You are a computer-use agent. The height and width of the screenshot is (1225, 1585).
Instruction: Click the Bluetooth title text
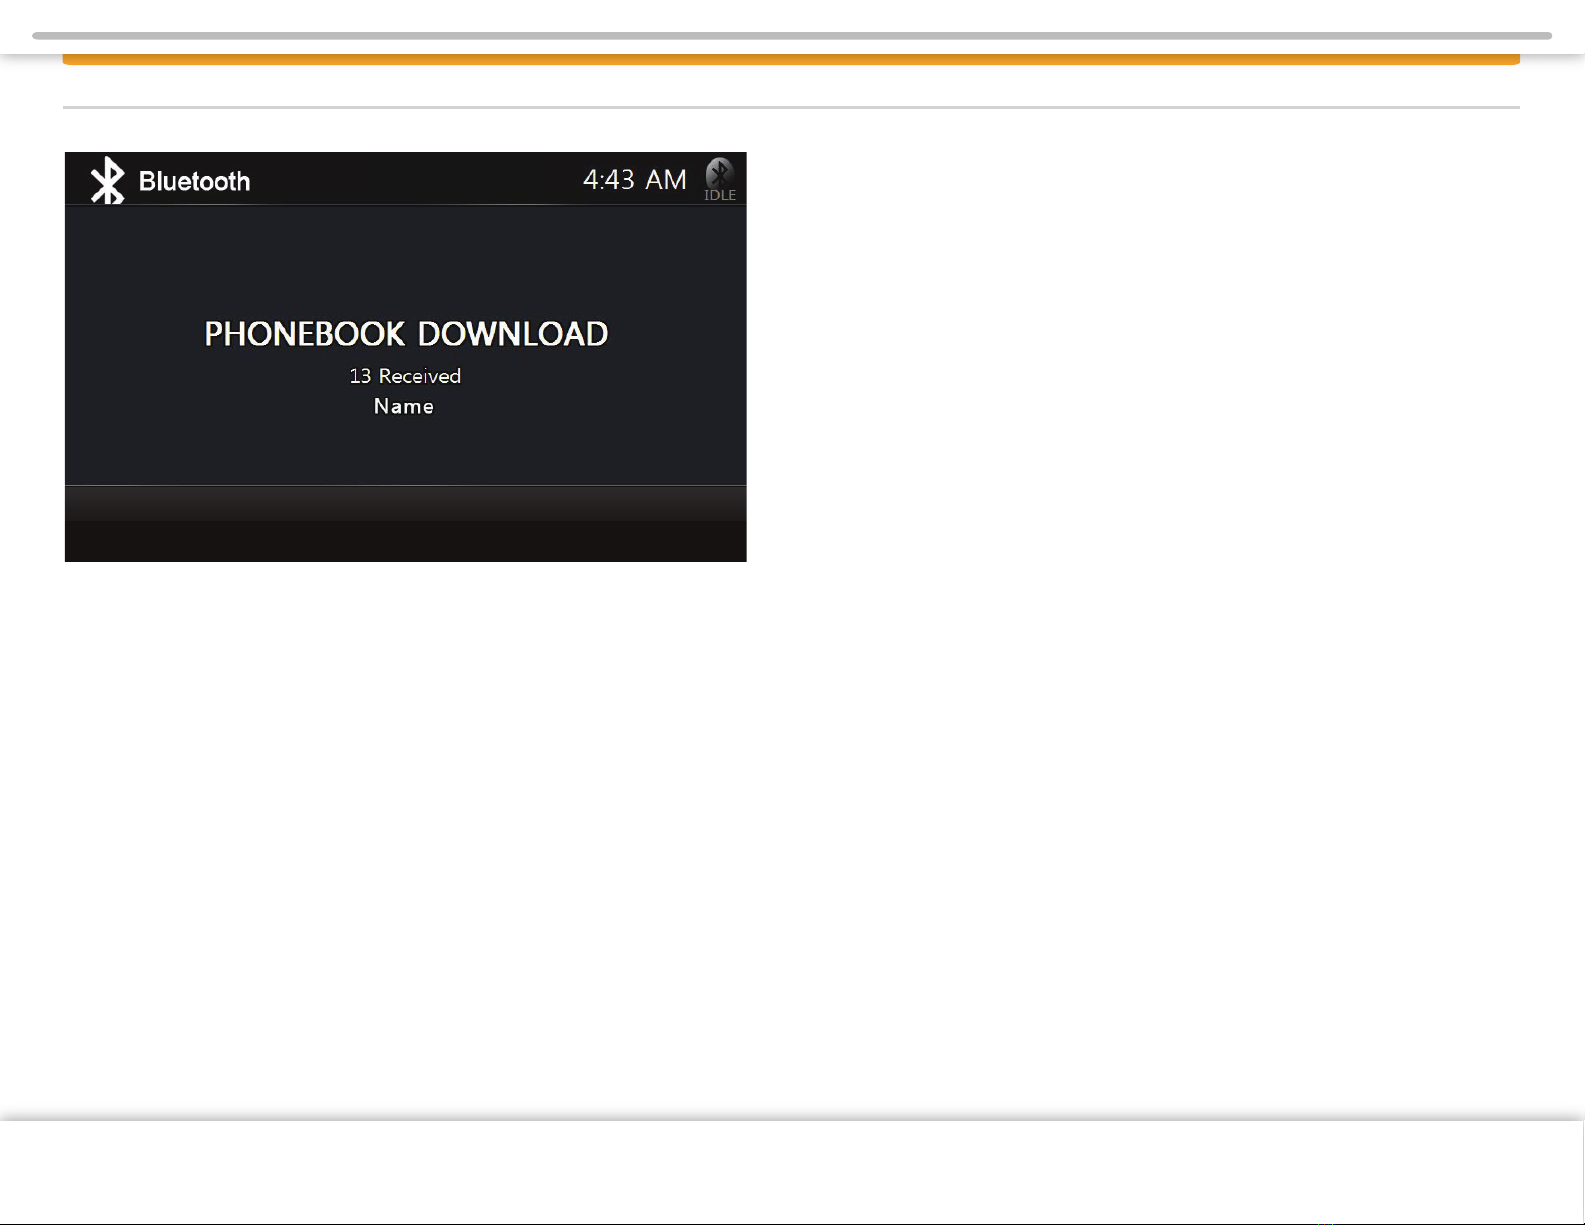click(194, 181)
